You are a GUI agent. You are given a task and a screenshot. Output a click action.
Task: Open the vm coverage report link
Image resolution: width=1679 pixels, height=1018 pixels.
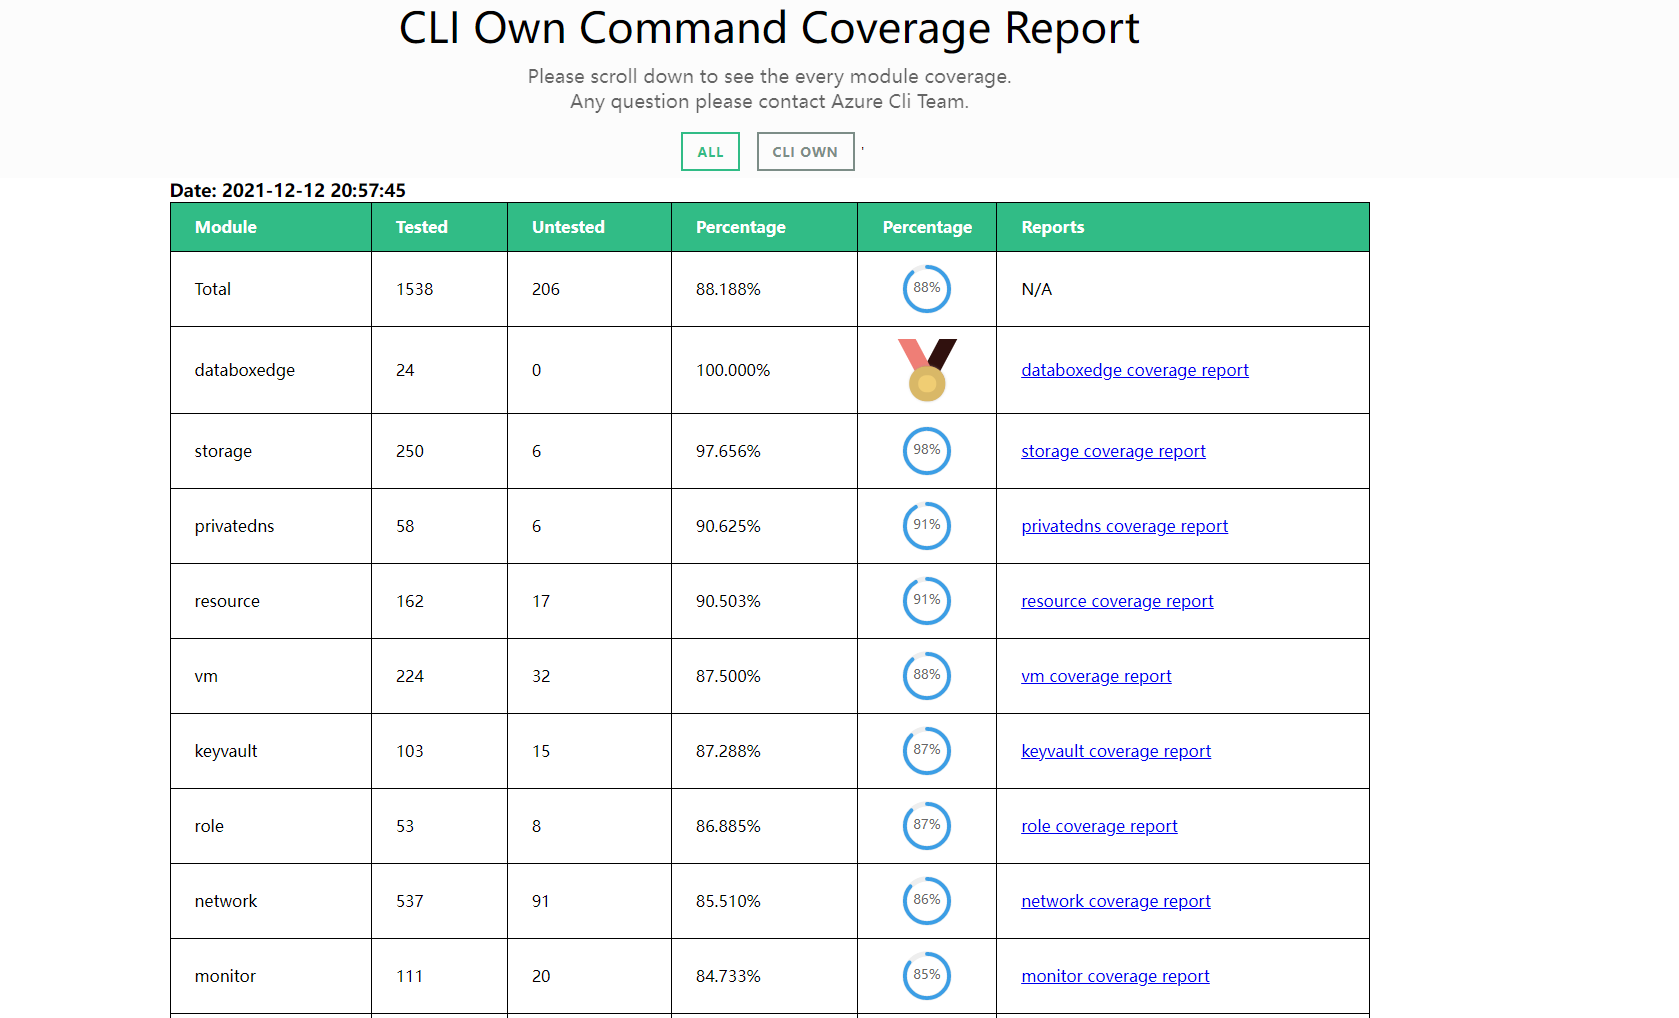[1096, 676]
